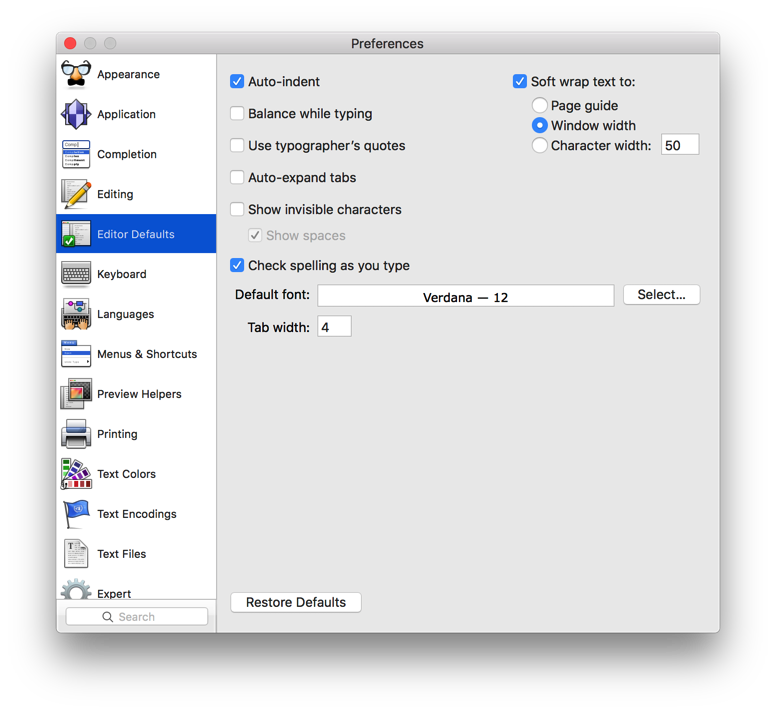Go to the Completion preferences

click(136, 154)
